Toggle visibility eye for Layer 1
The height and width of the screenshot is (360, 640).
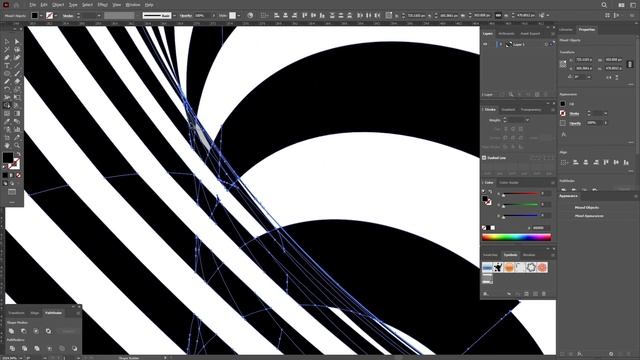click(485, 44)
